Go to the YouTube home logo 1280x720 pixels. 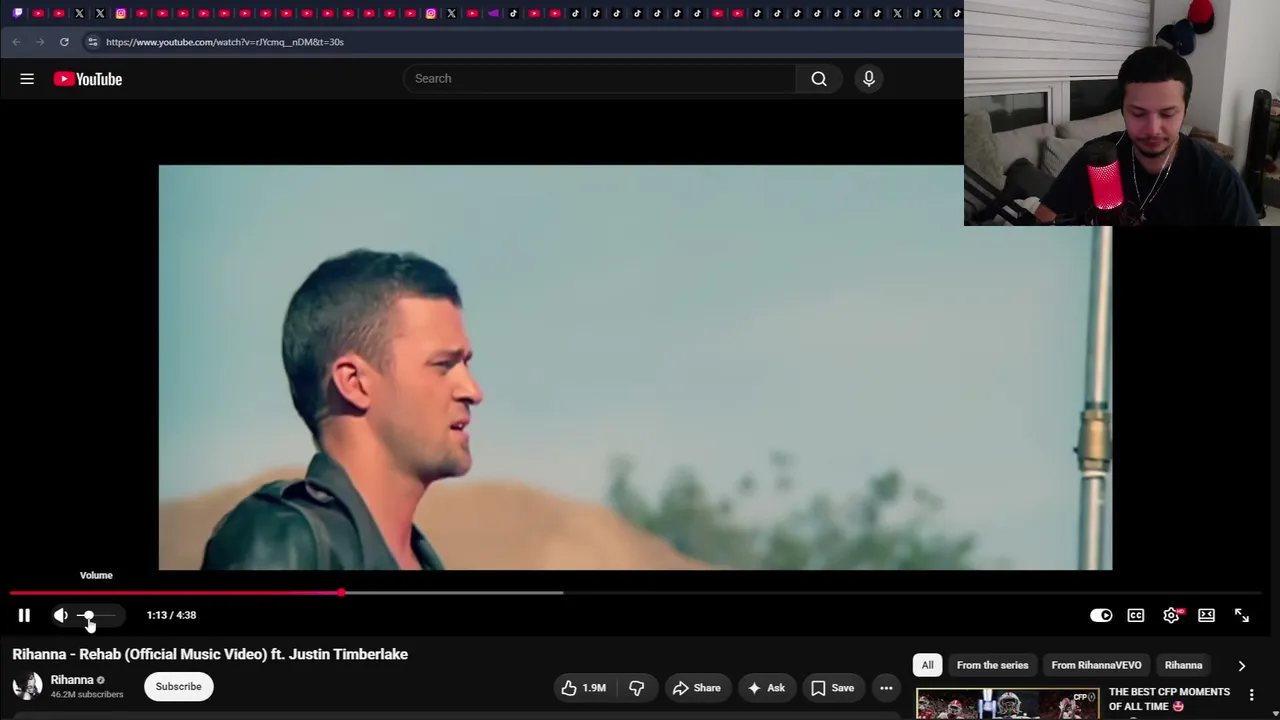[x=88, y=79]
